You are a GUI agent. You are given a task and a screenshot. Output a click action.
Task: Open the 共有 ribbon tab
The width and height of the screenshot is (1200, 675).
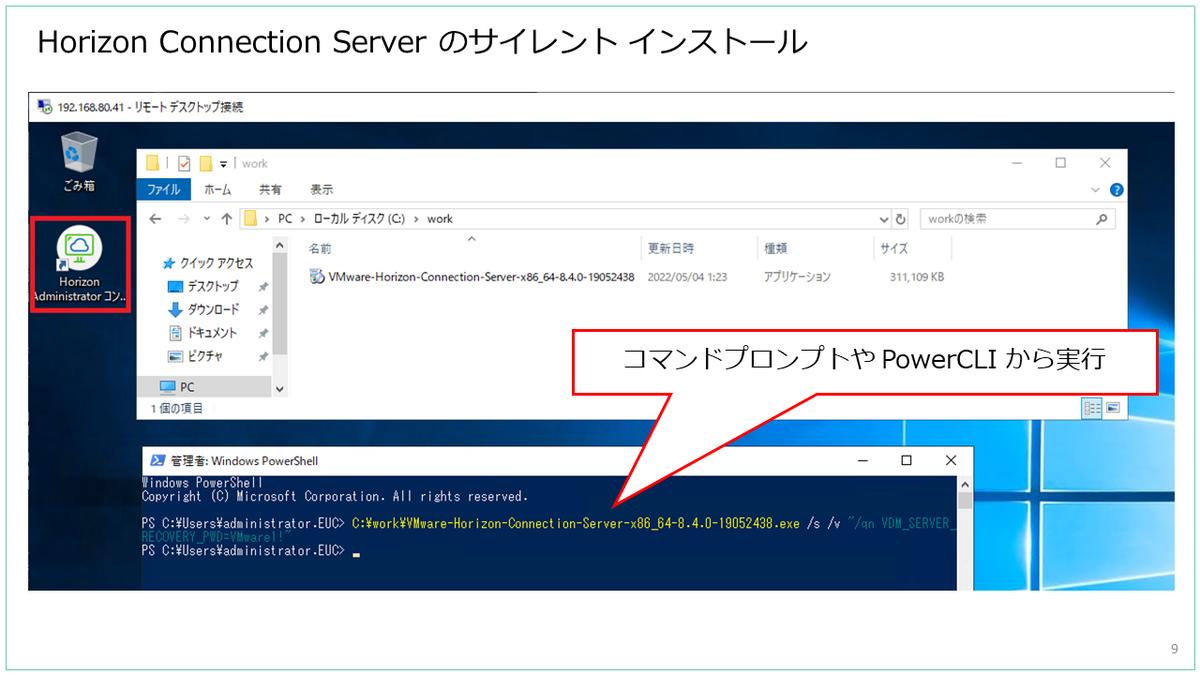tap(270, 189)
